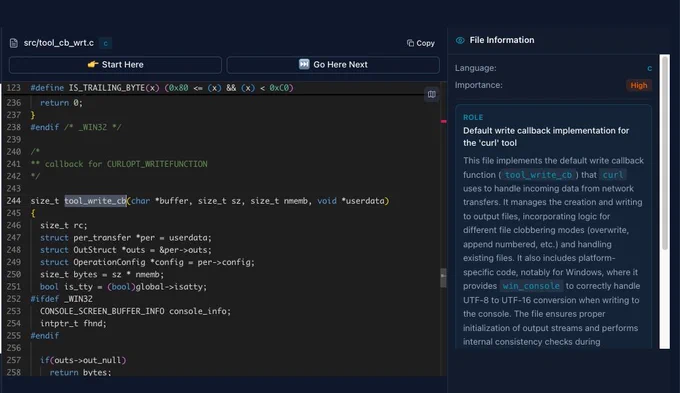
Task: Click the tool_write_cb code tag in description
Action: [x=538, y=175]
